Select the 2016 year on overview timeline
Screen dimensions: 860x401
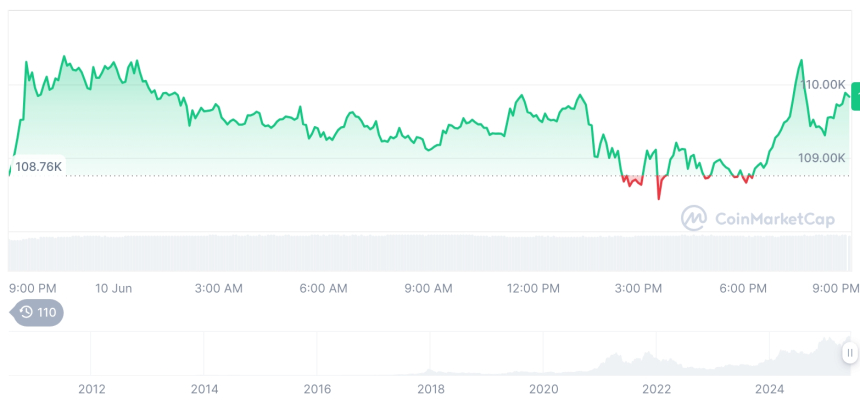point(317,389)
